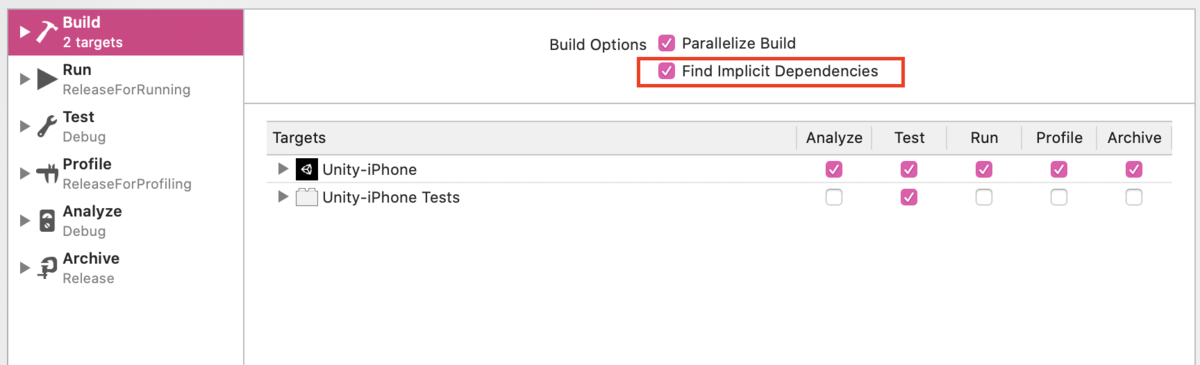Image resolution: width=1200 pixels, height=365 pixels.
Task: Enable Run for Unity-iPhone Tests
Action: pos(984,197)
